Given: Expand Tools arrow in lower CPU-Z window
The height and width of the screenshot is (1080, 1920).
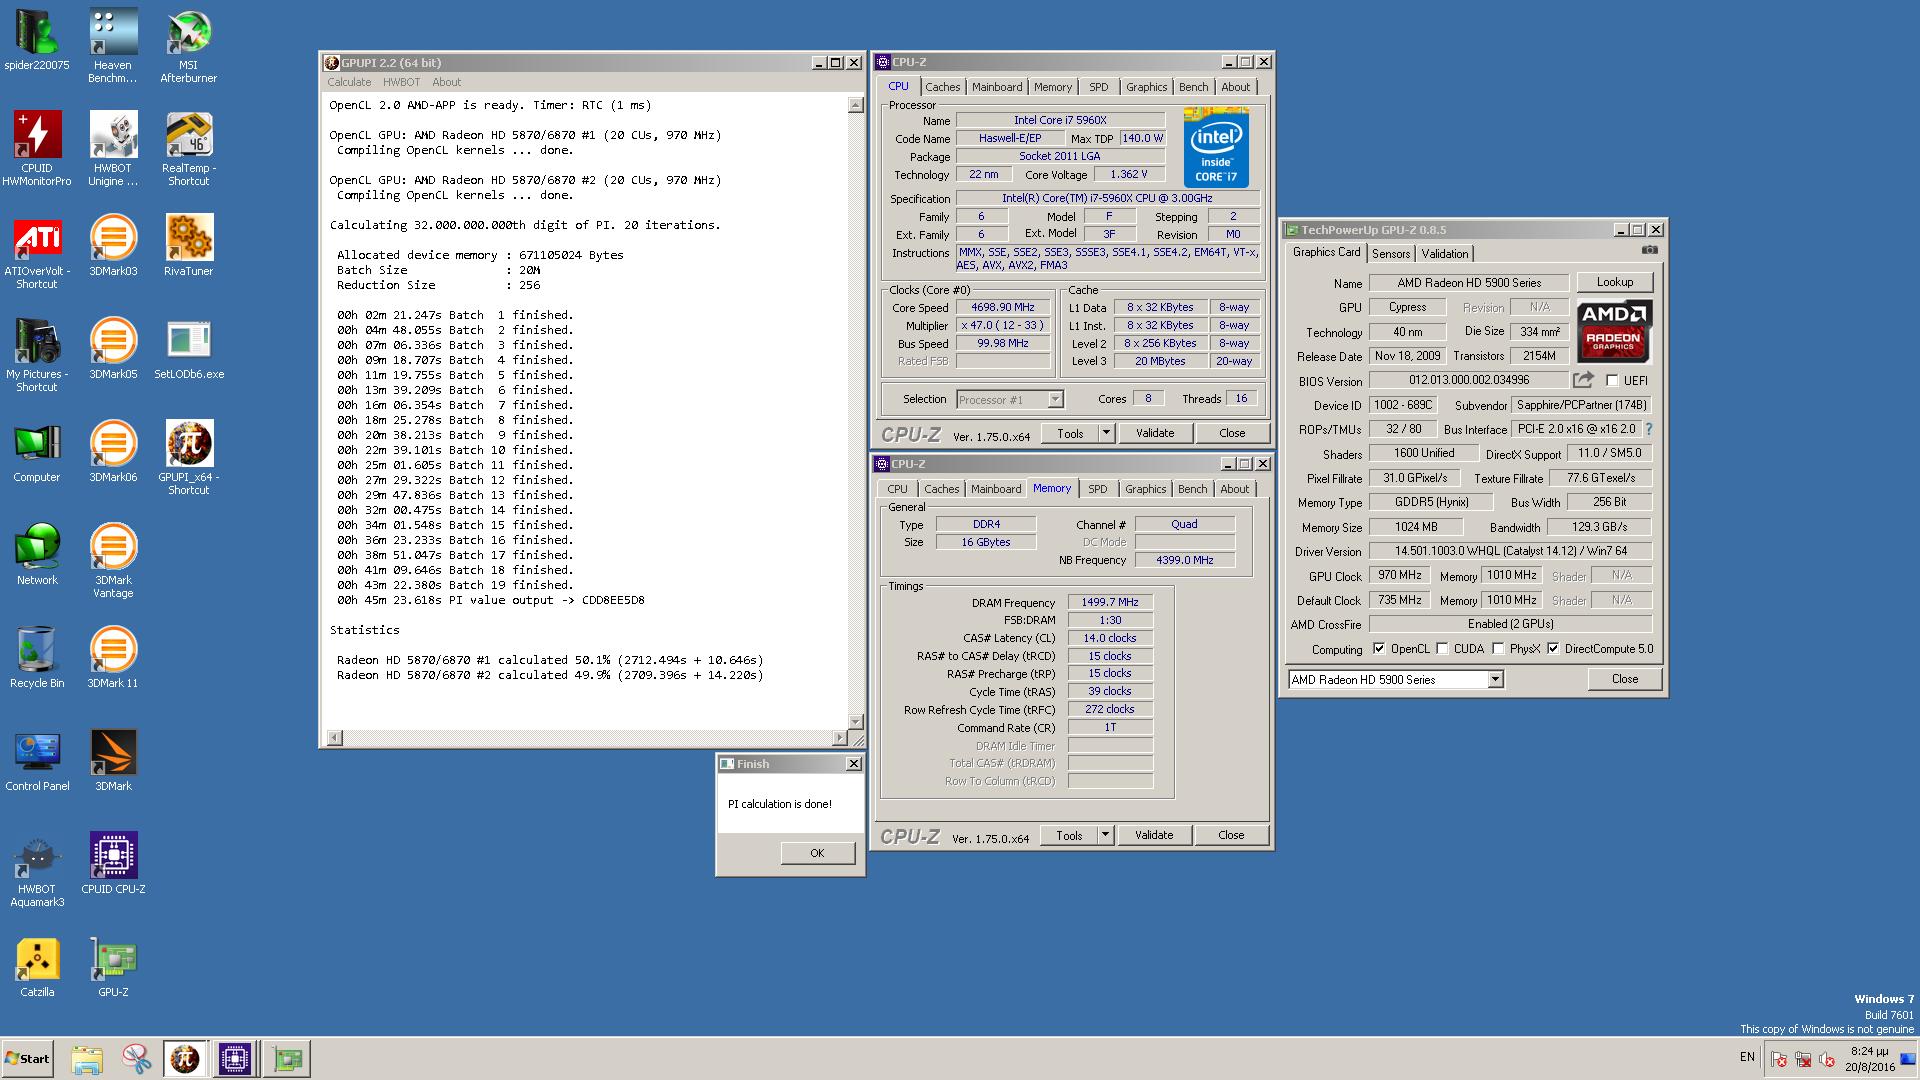Looking at the screenshot, I should pyautogui.click(x=1105, y=835).
